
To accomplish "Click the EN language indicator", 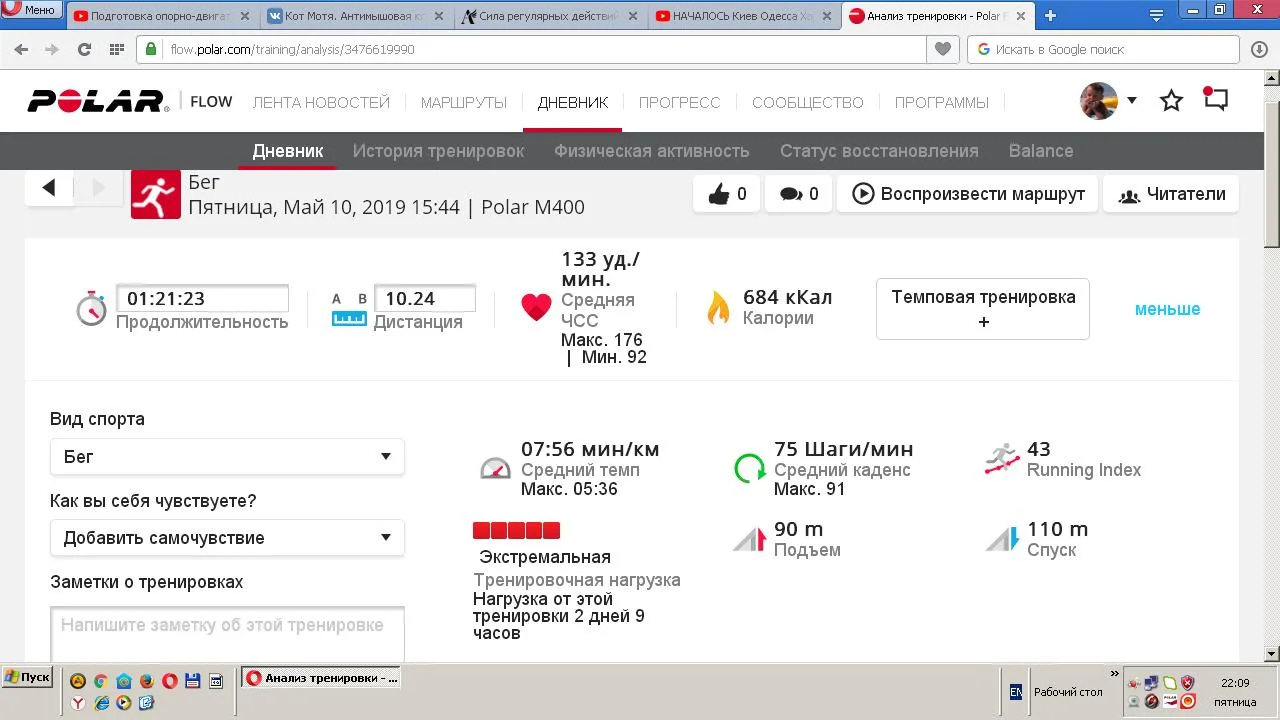I will pos(1016,692).
